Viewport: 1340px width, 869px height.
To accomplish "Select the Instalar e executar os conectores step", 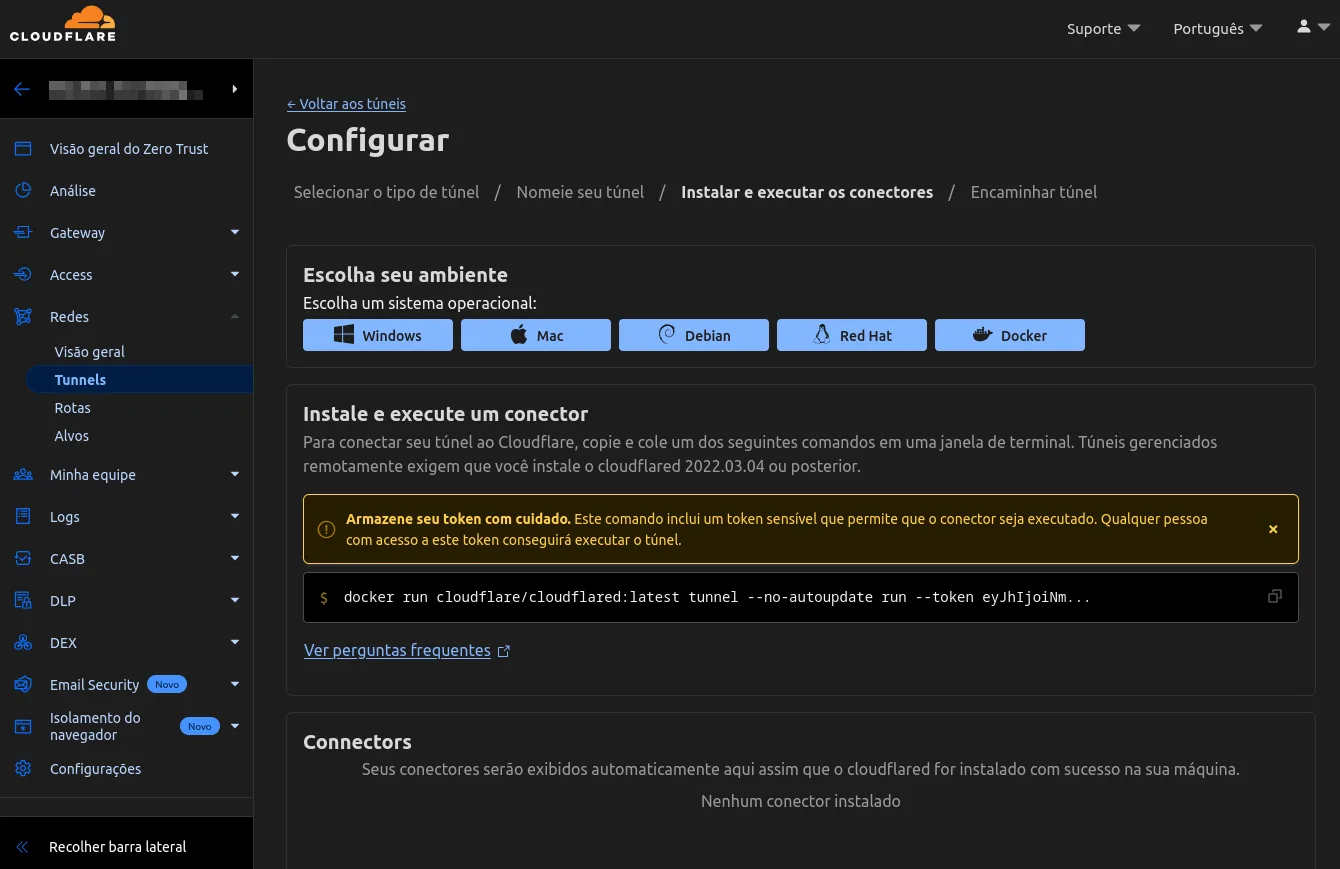I will coord(807,192).
